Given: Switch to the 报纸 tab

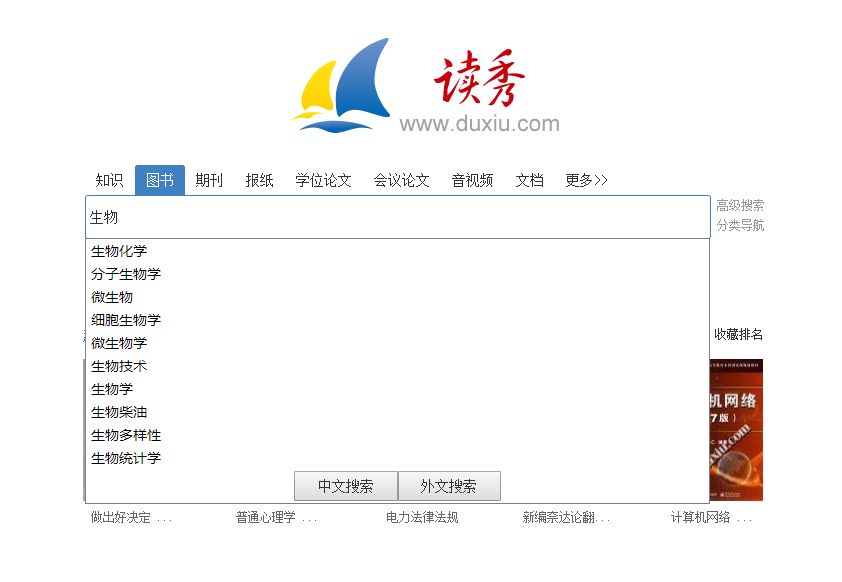Looking at the screenshot, I should 259,180.
